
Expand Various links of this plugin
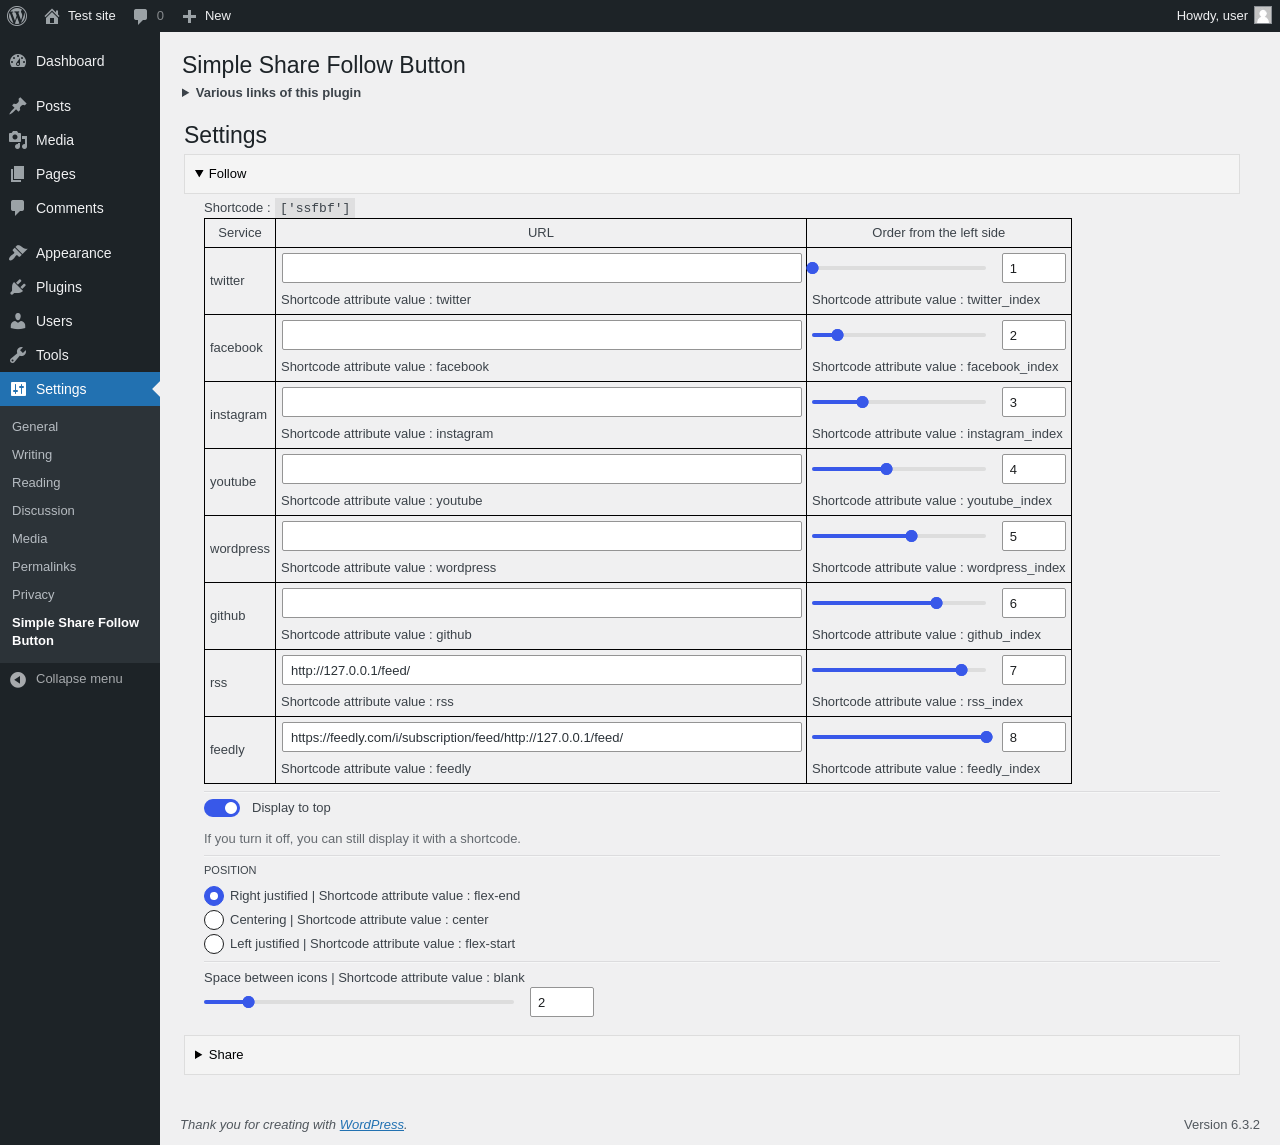tap(277, 93)
